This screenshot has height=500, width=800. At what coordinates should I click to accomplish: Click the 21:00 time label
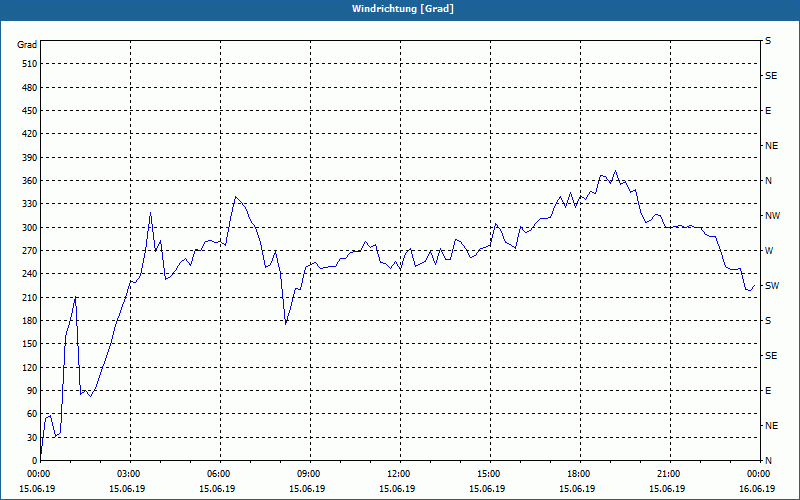(x=669, y=474)
